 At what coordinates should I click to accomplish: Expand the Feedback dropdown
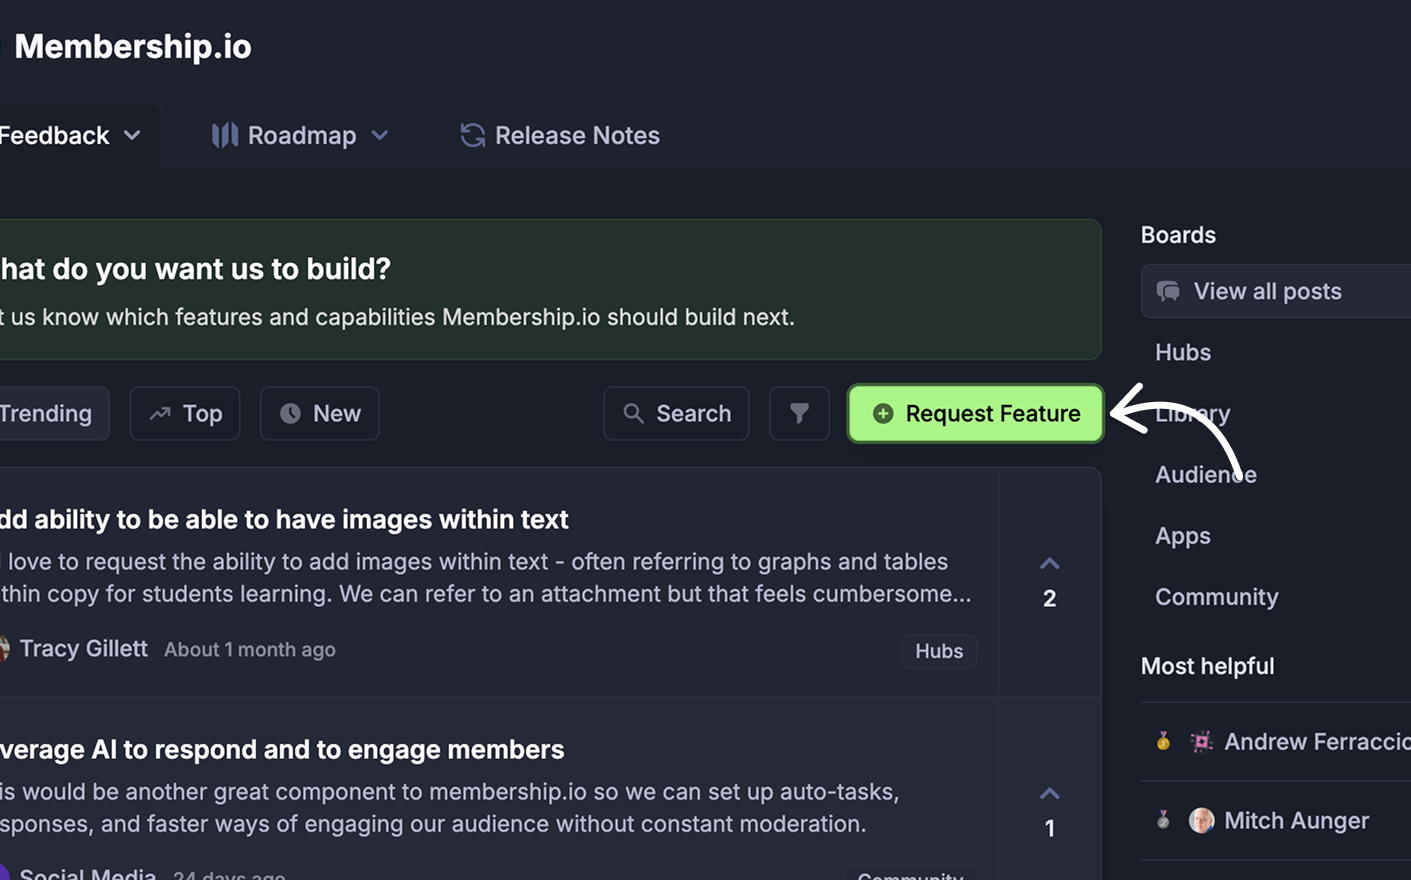click(133, 135)
